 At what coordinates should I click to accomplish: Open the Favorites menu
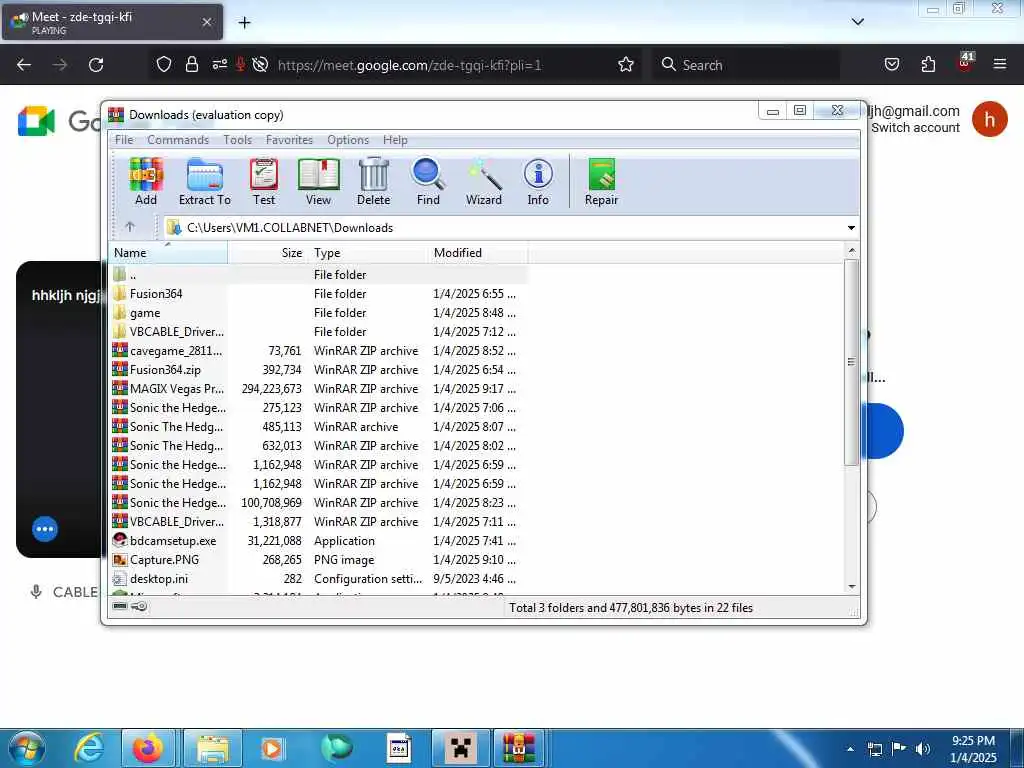click(289, 140)
